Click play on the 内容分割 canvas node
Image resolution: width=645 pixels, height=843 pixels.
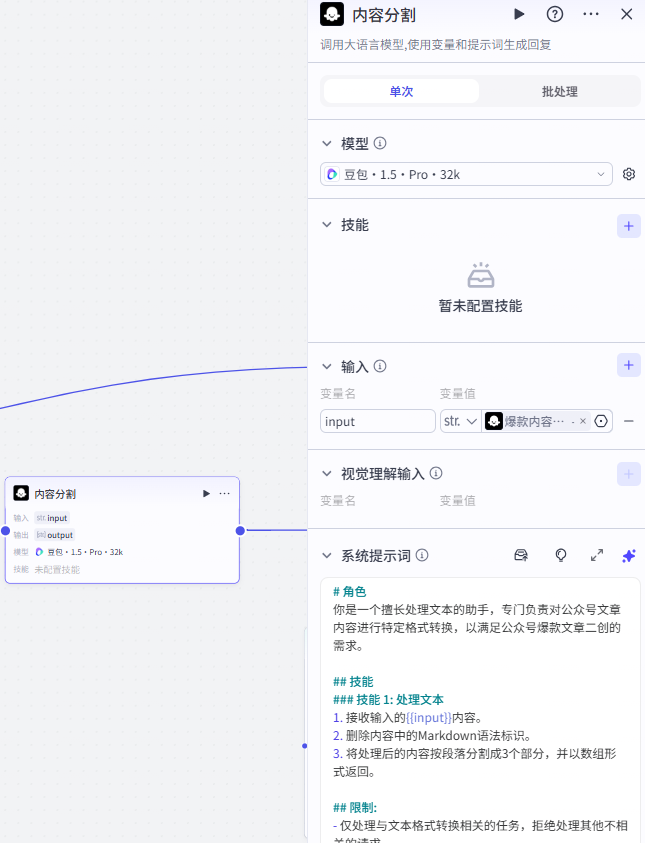[x=206, y=494]
